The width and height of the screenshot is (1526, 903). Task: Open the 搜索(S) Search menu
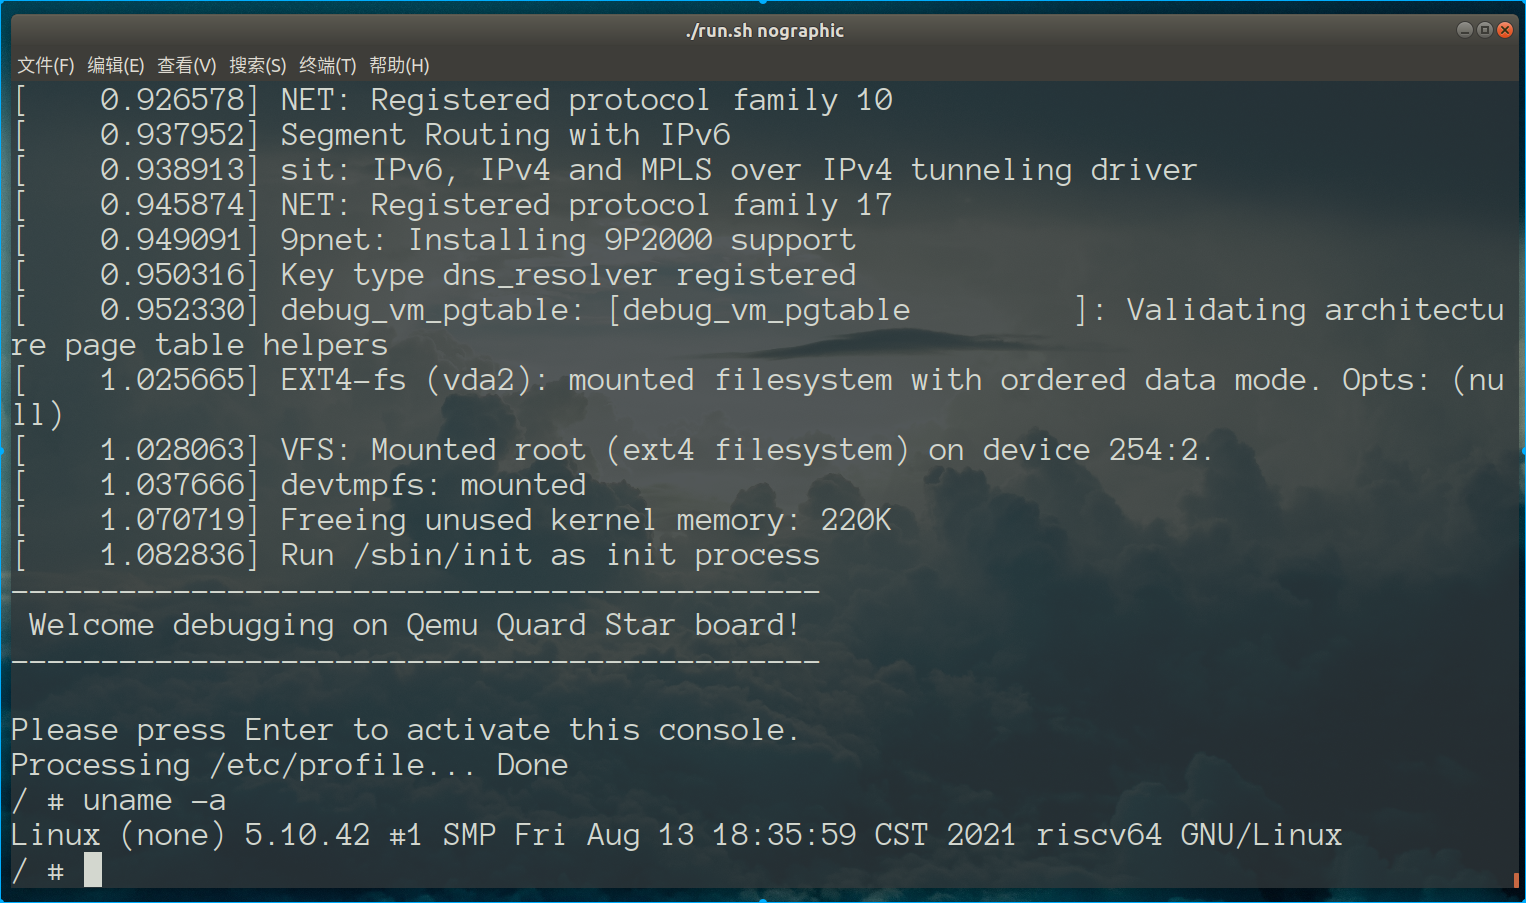click(x=258, y=65)
